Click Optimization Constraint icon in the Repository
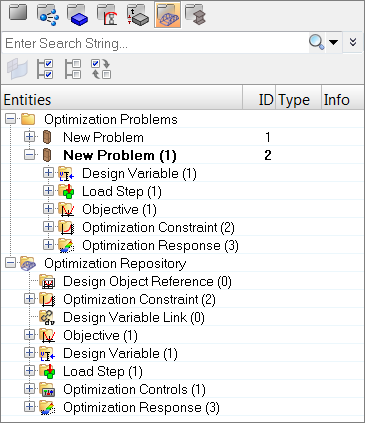The width and height of the screenshot is (365, 423). [47, 299]
